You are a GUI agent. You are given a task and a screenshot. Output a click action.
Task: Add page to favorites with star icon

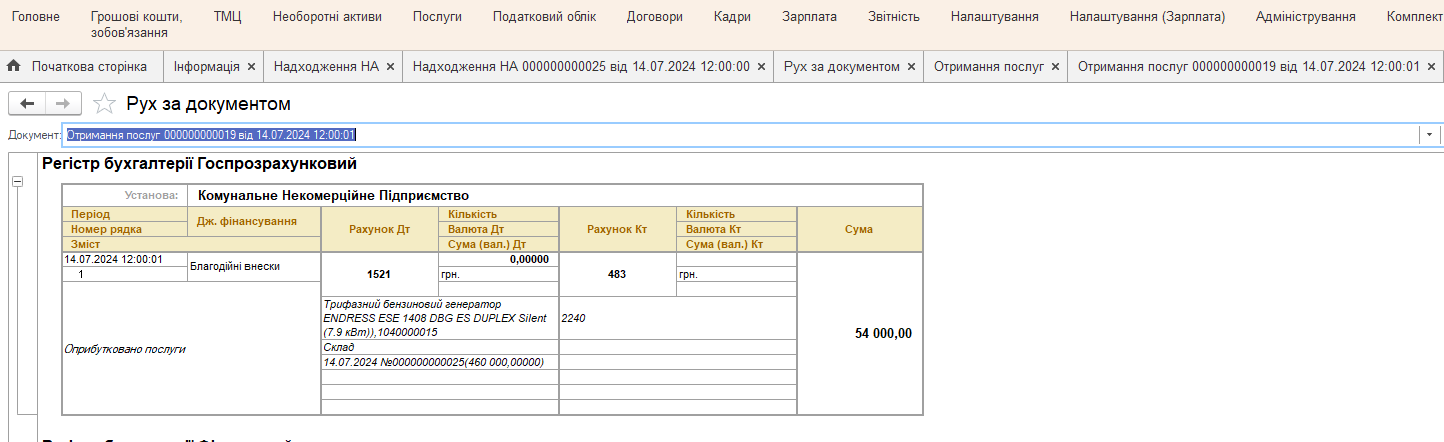click(103, 103)
